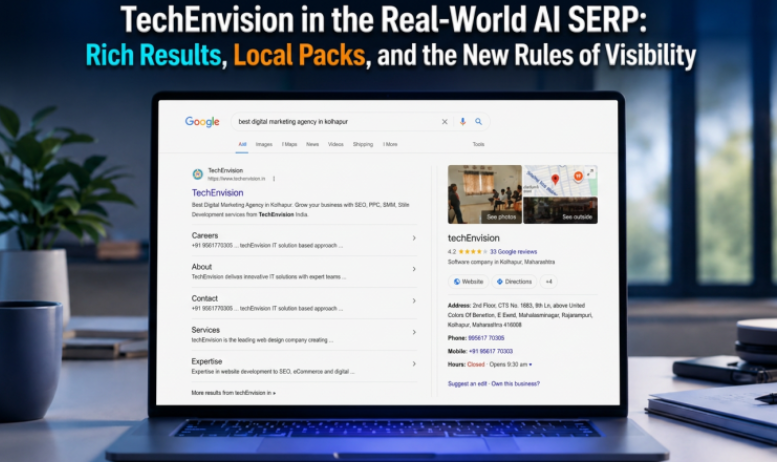Open the News tab
This screenshot has height=462, width=777.
coord(312,144)
